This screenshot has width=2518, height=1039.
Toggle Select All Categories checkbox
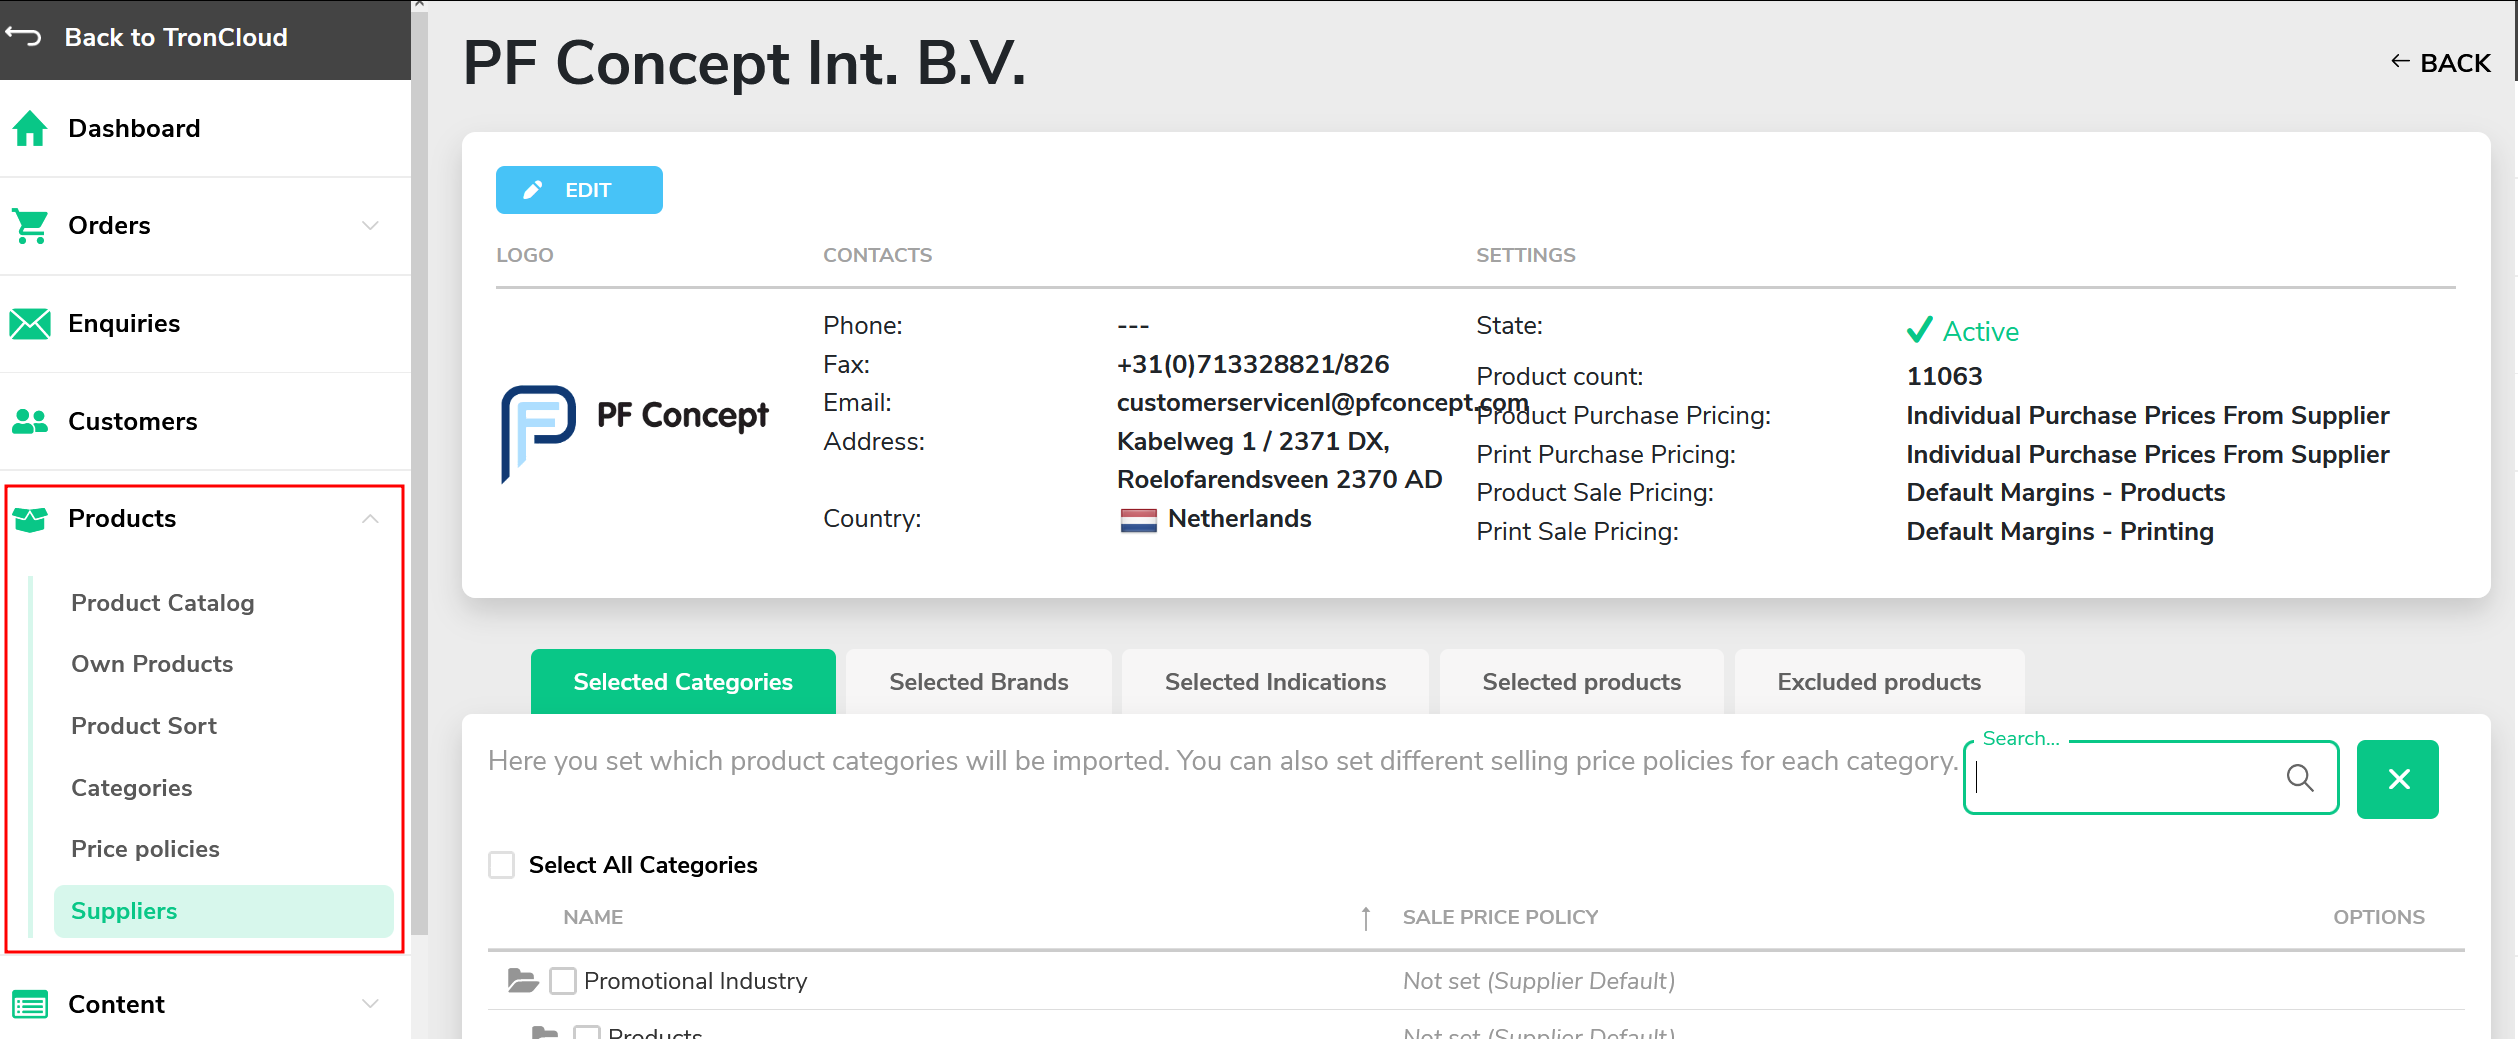click(x=501, y=865)
